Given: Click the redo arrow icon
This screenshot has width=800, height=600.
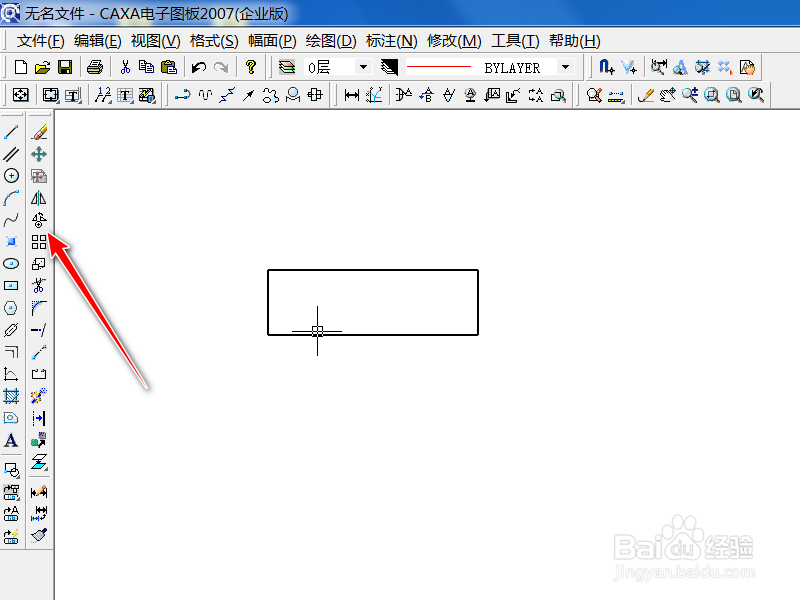Looking at the screenshot, I should click(221, 67).
